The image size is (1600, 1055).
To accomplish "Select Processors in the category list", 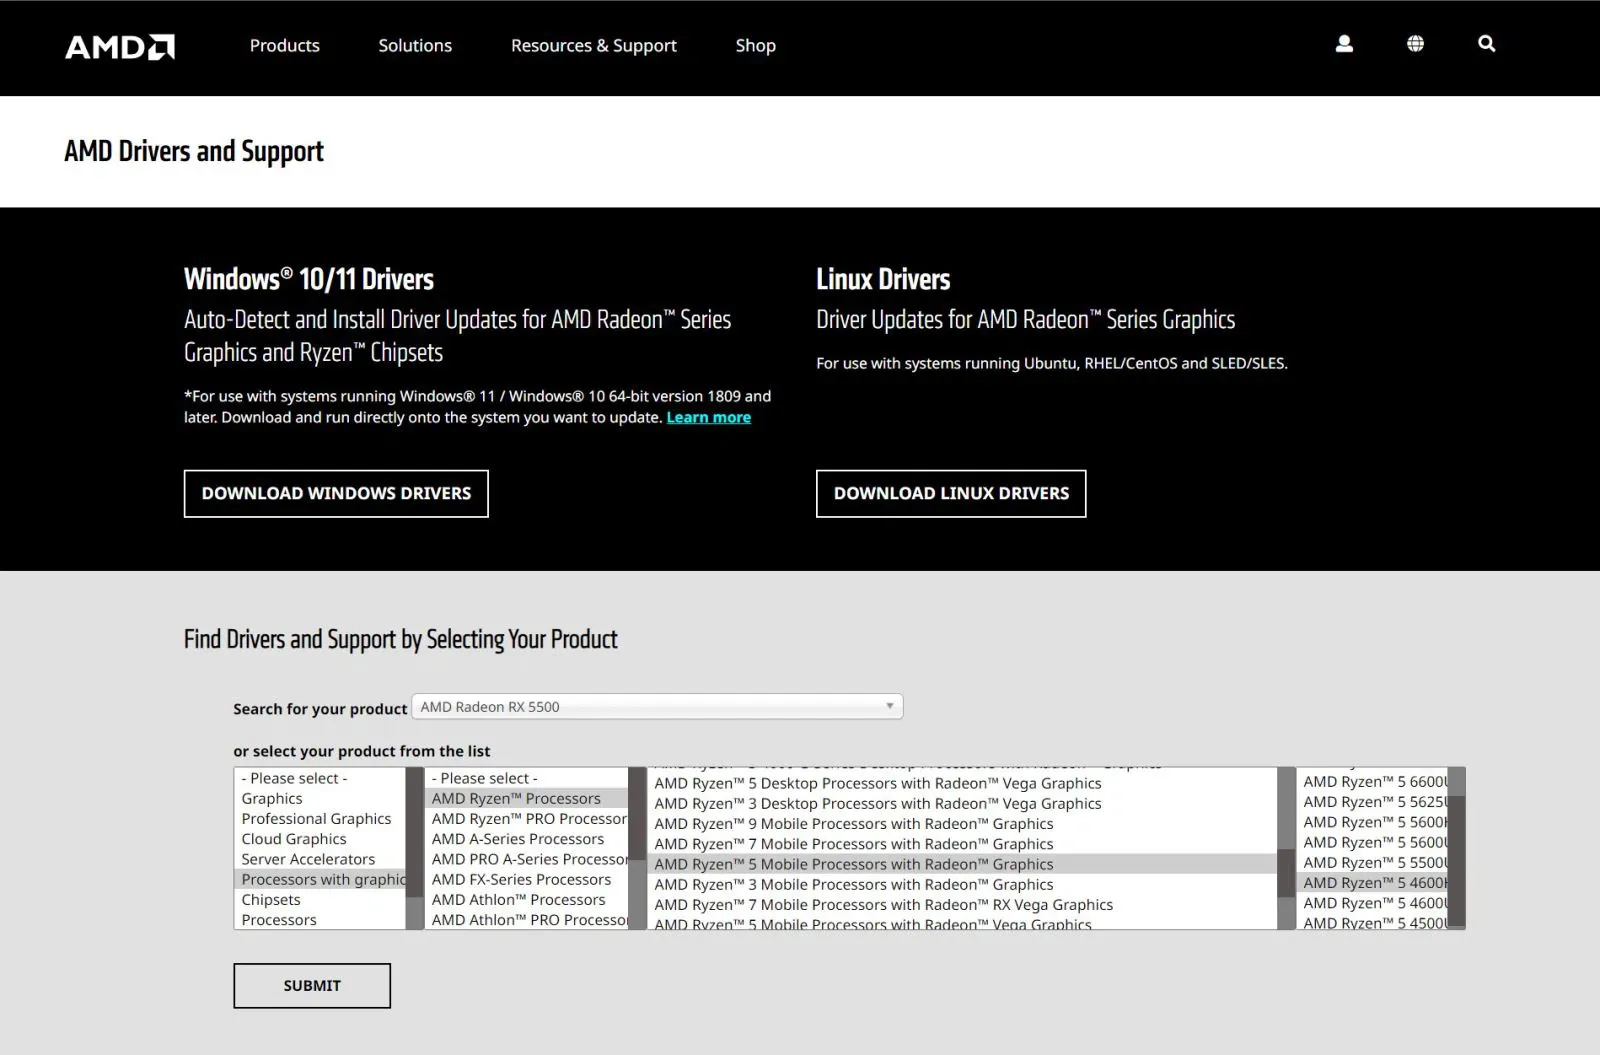I will pos(319,920).
